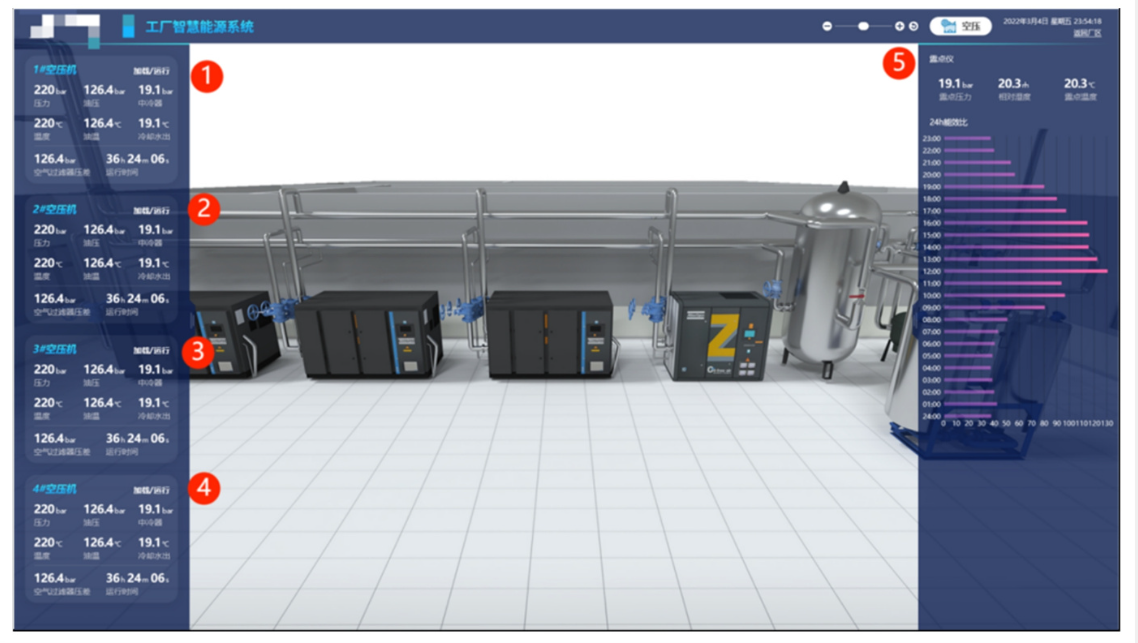
Task: Click the zoom-in plus icon in header
Action: click(899, 26)
